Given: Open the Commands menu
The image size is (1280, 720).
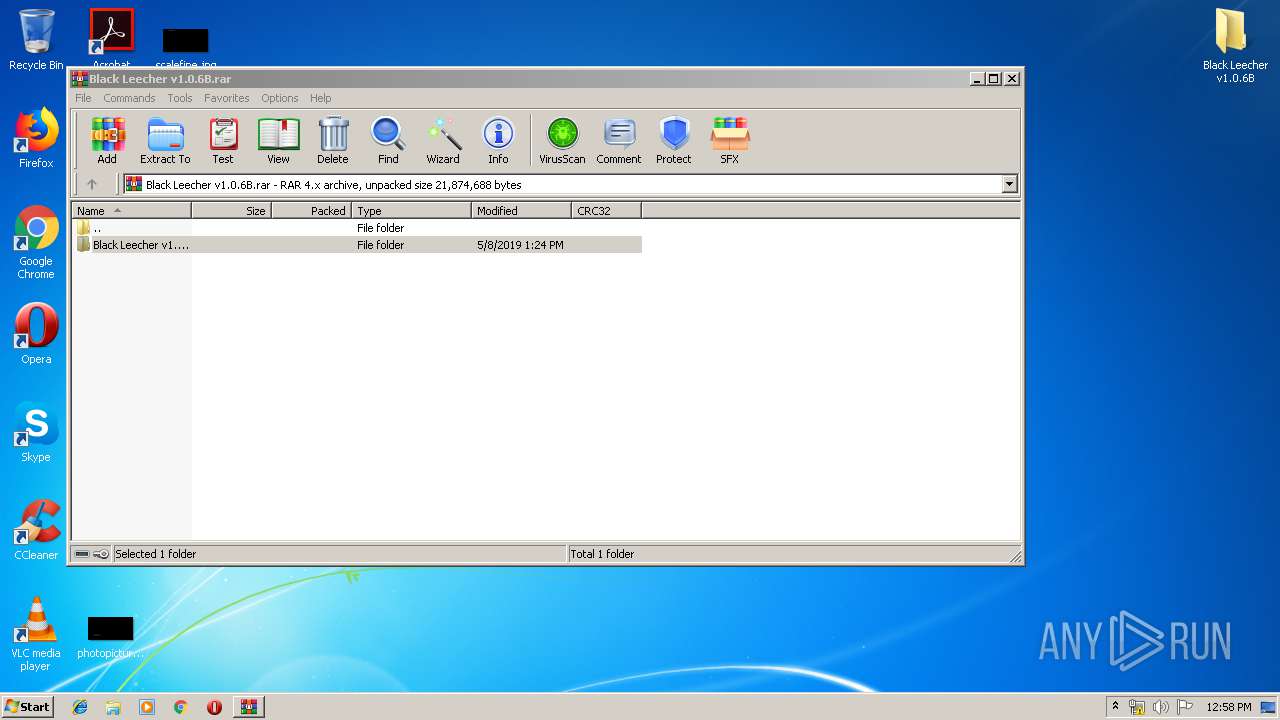Looking at the screenshot, I should point(129,98).
